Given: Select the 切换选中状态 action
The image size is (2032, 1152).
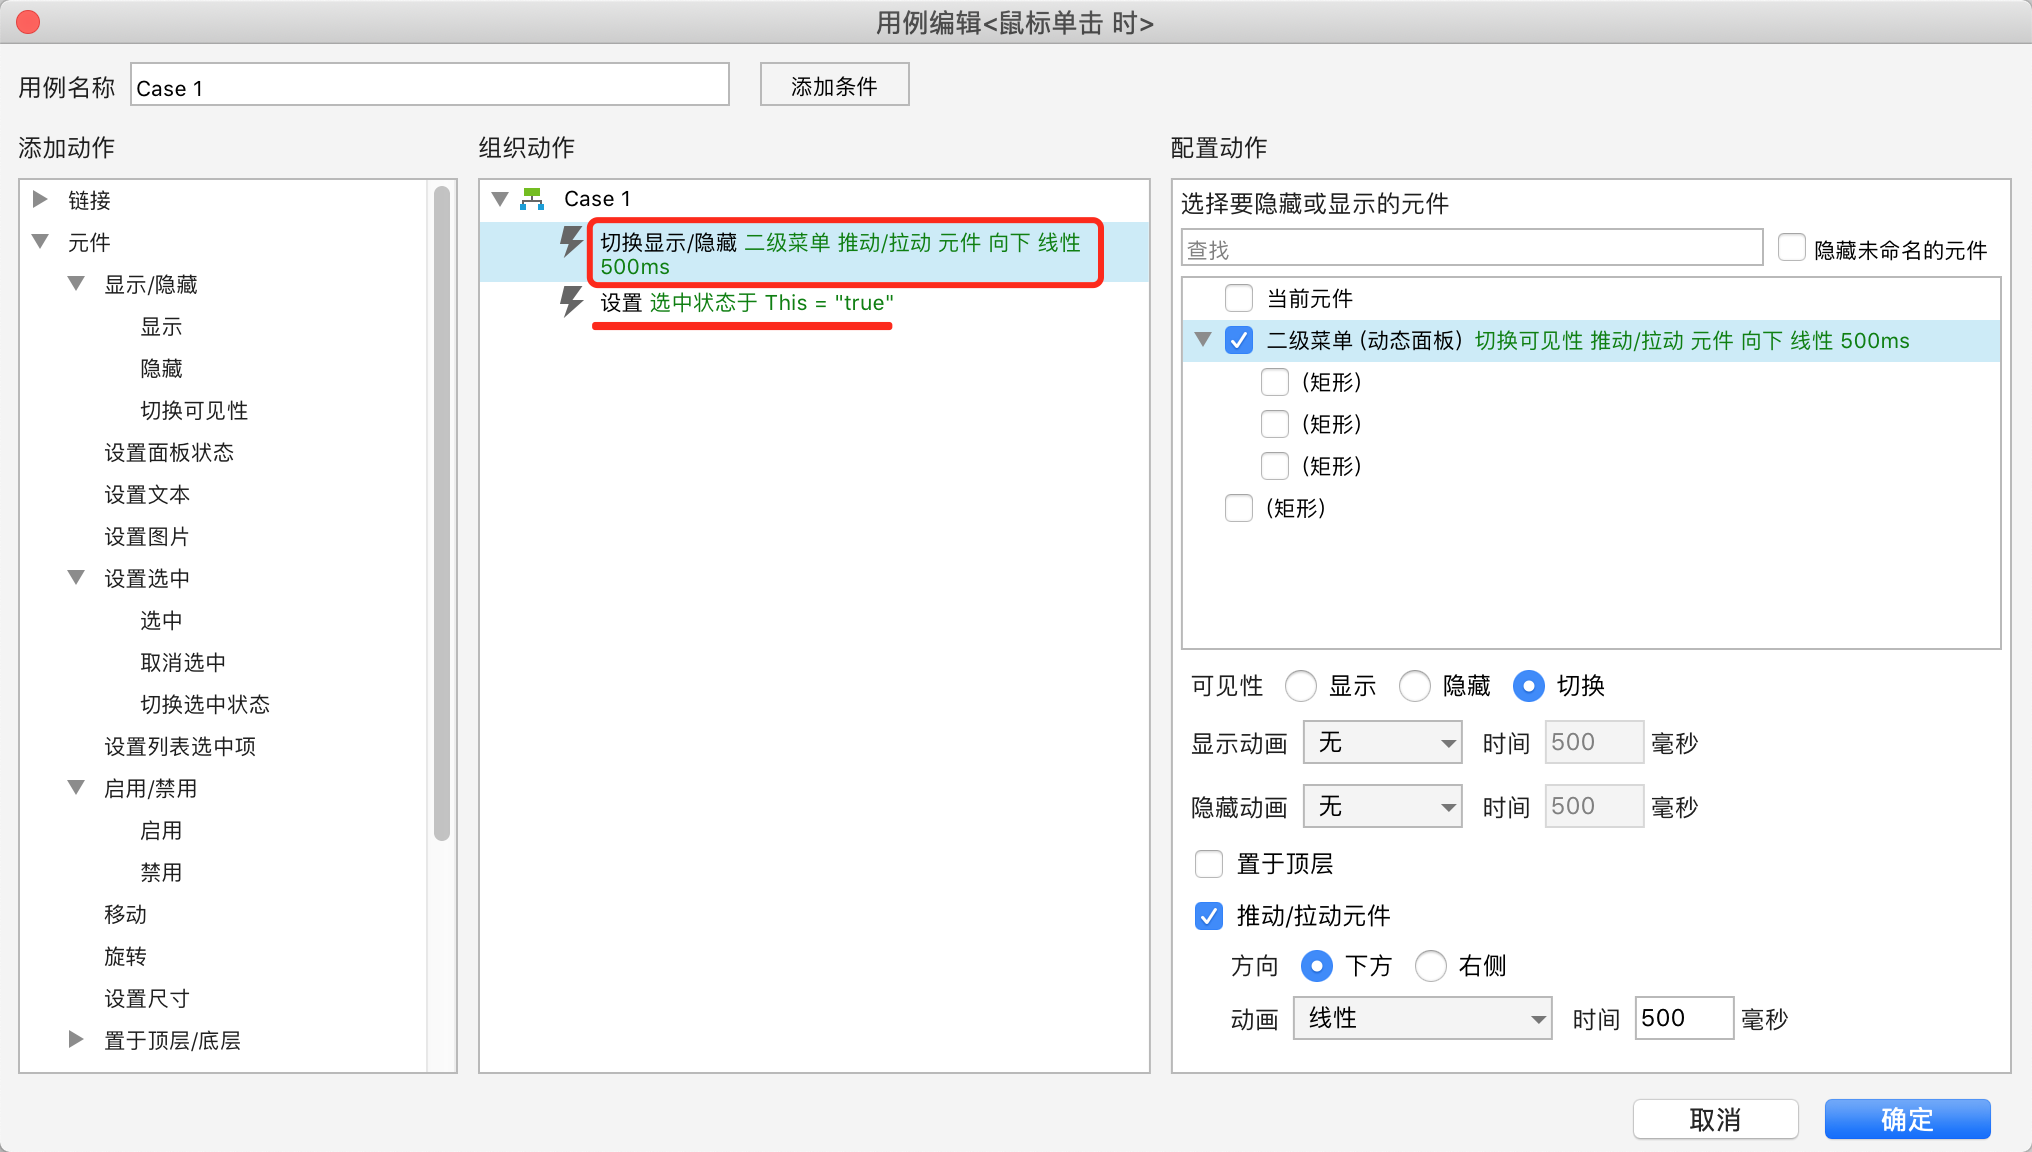Looking at the screenshot, I should [x=205, y=704].
